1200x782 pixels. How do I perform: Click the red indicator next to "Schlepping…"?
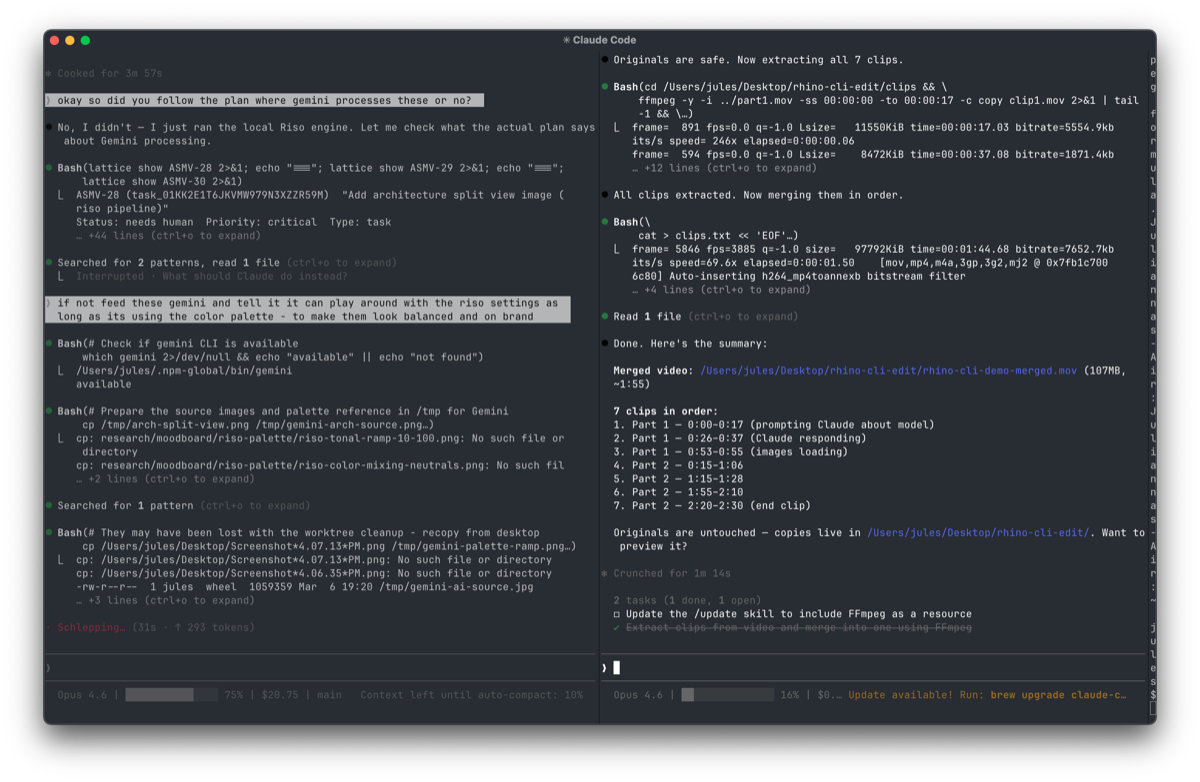pyautogui.click(x=47, y=627)
